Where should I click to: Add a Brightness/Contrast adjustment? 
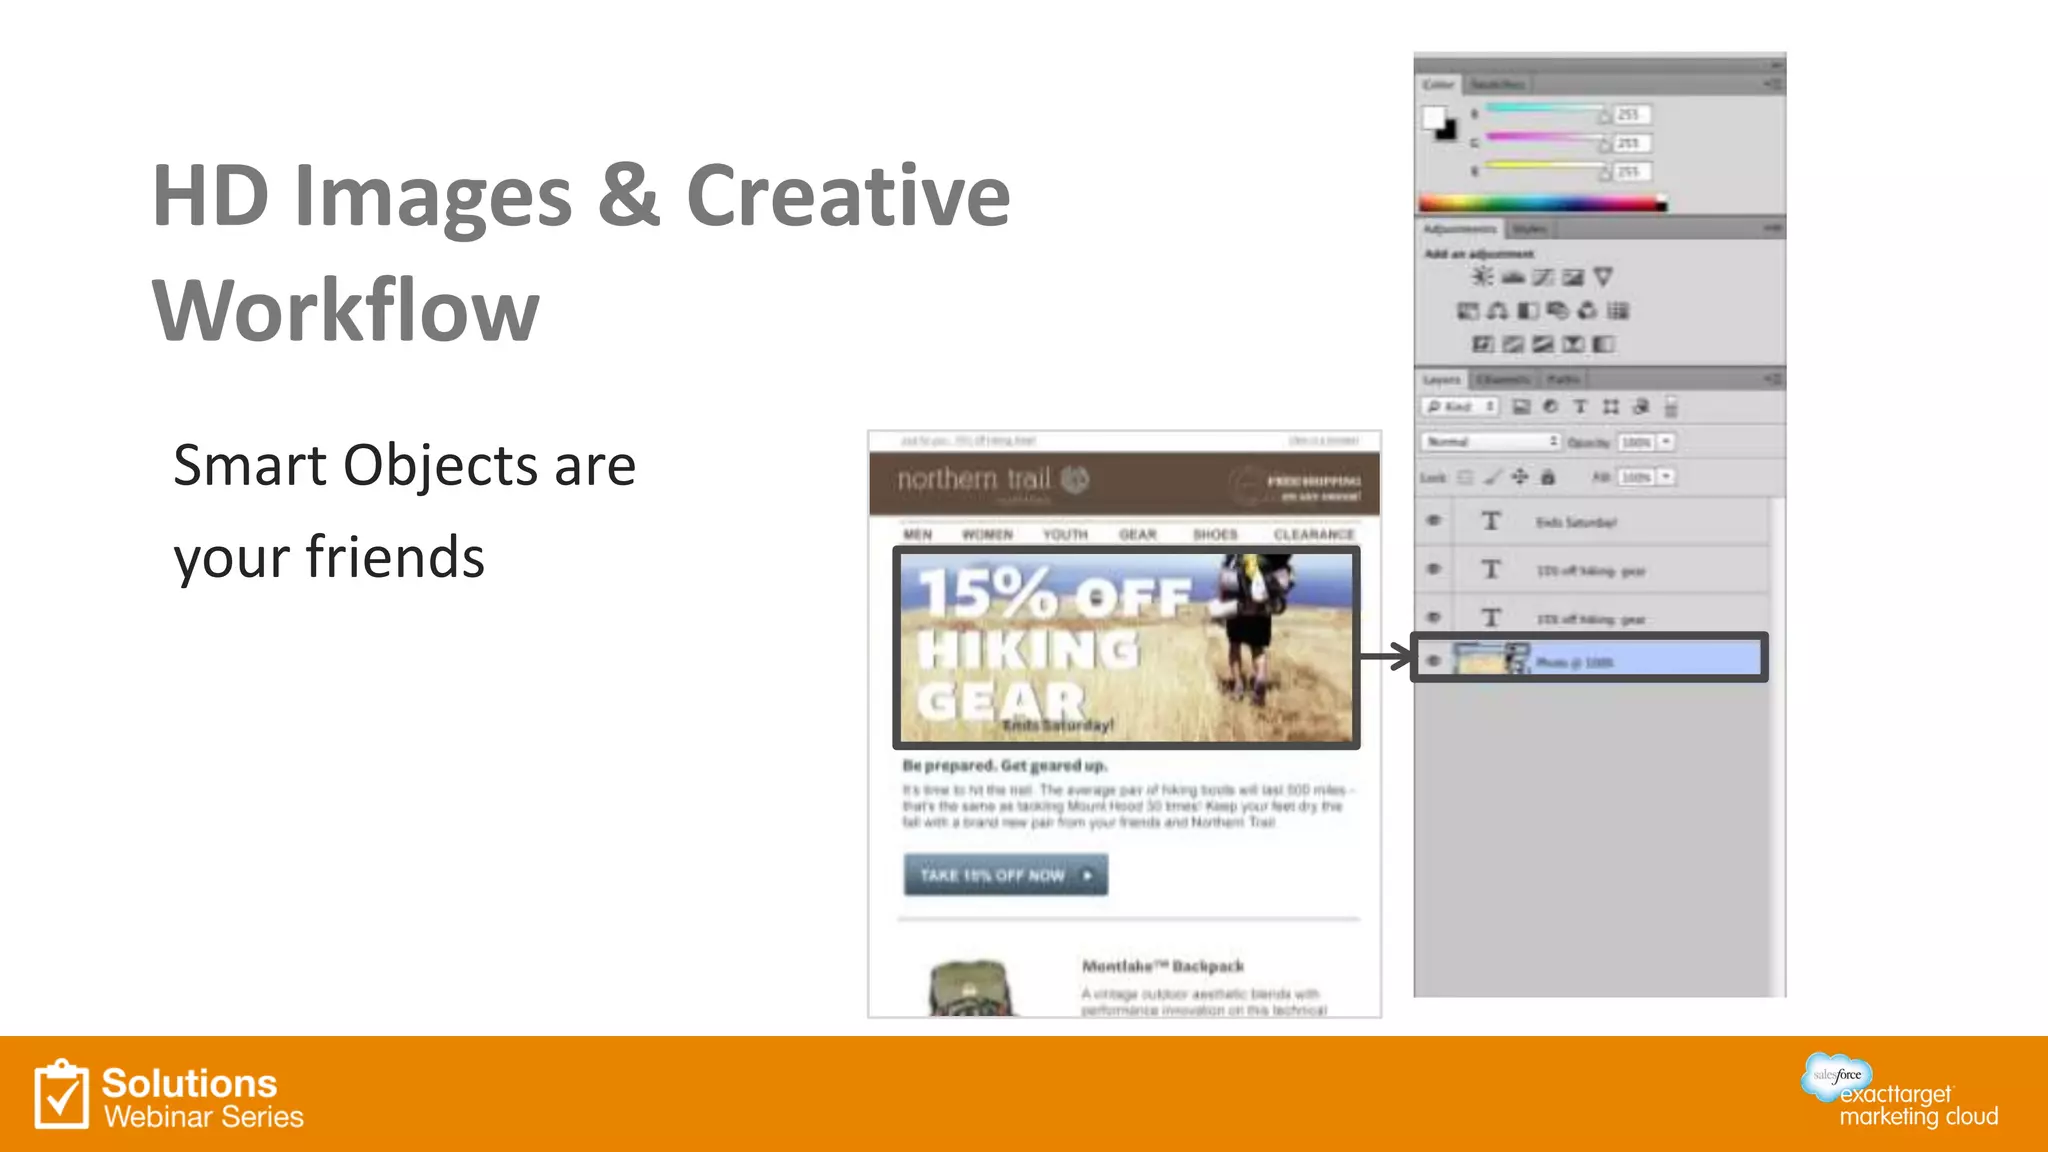(x=1482, y=277)
